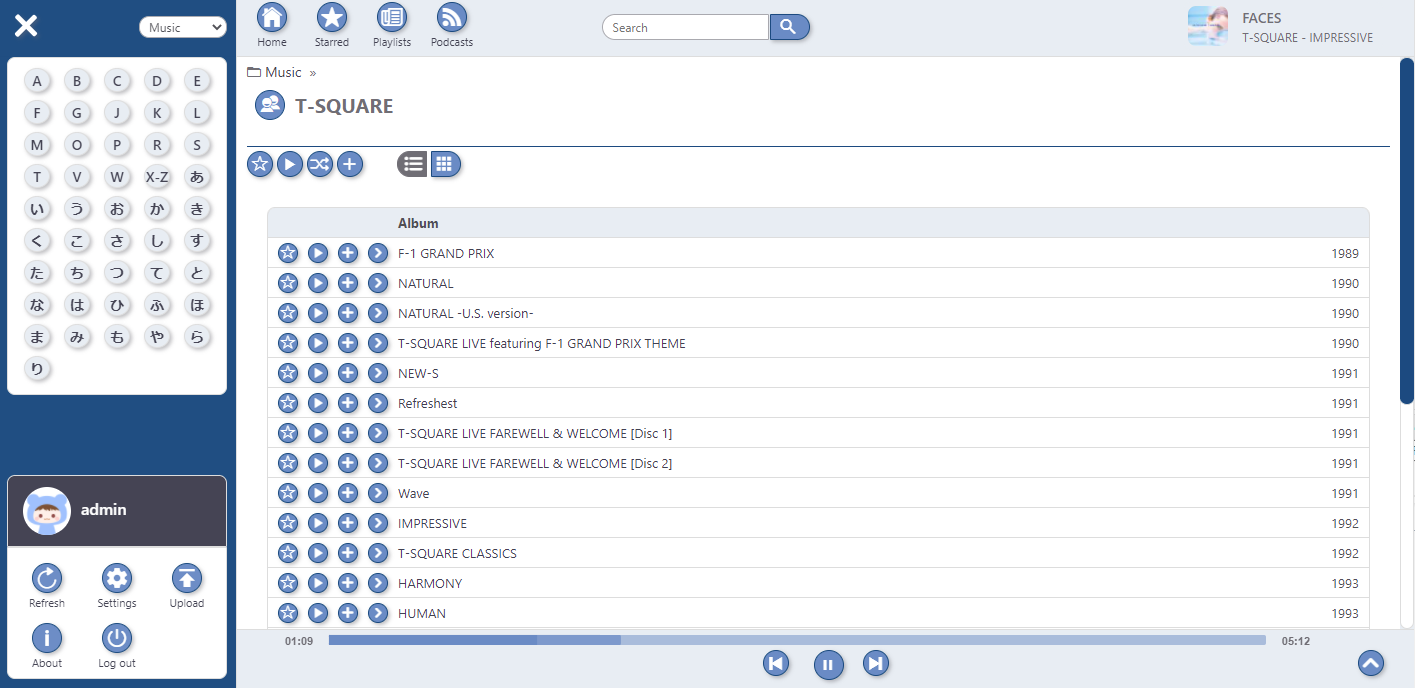1415x688 pixels.
Task: Open now playing album art thumbnail
Action: click(x=1208, y=26)
